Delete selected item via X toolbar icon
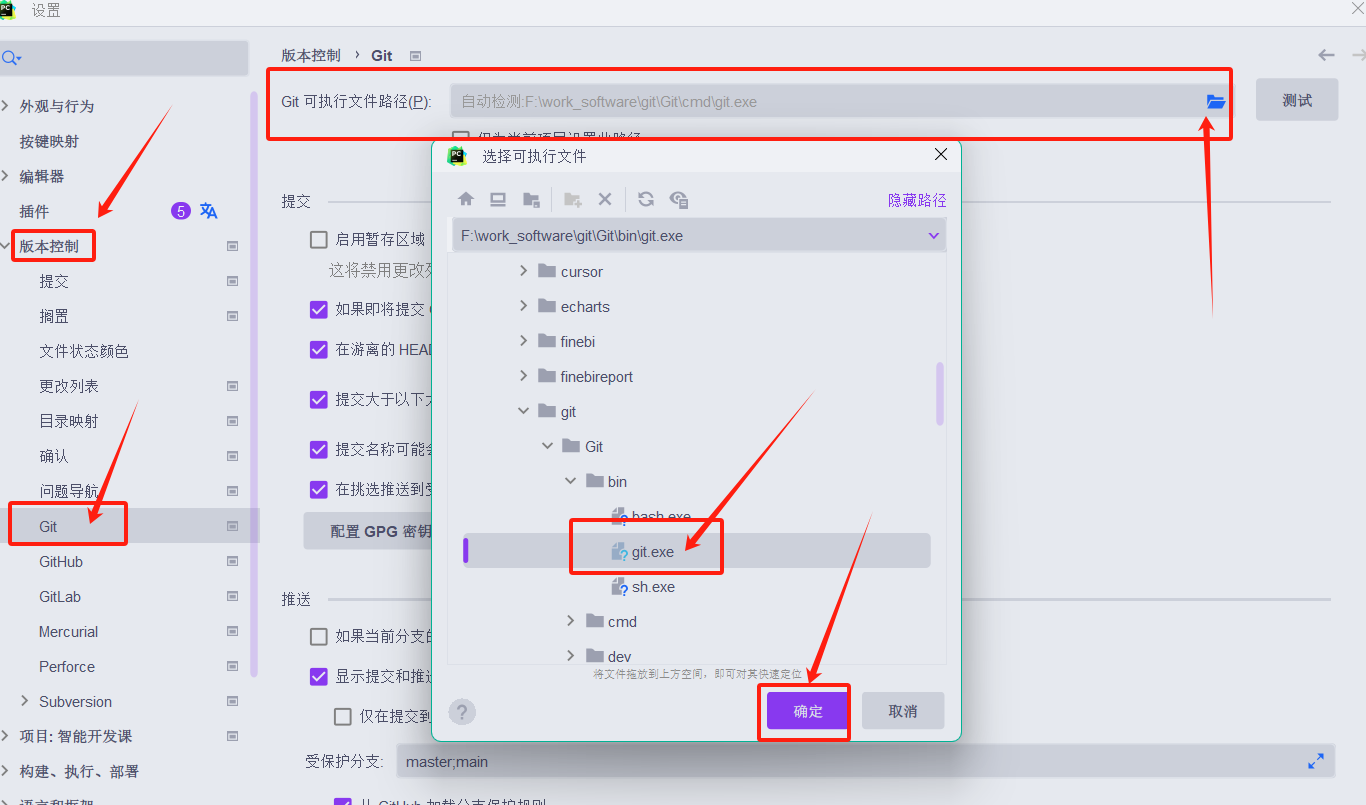Screen dimensions: 1366x805 pos(604,199)
